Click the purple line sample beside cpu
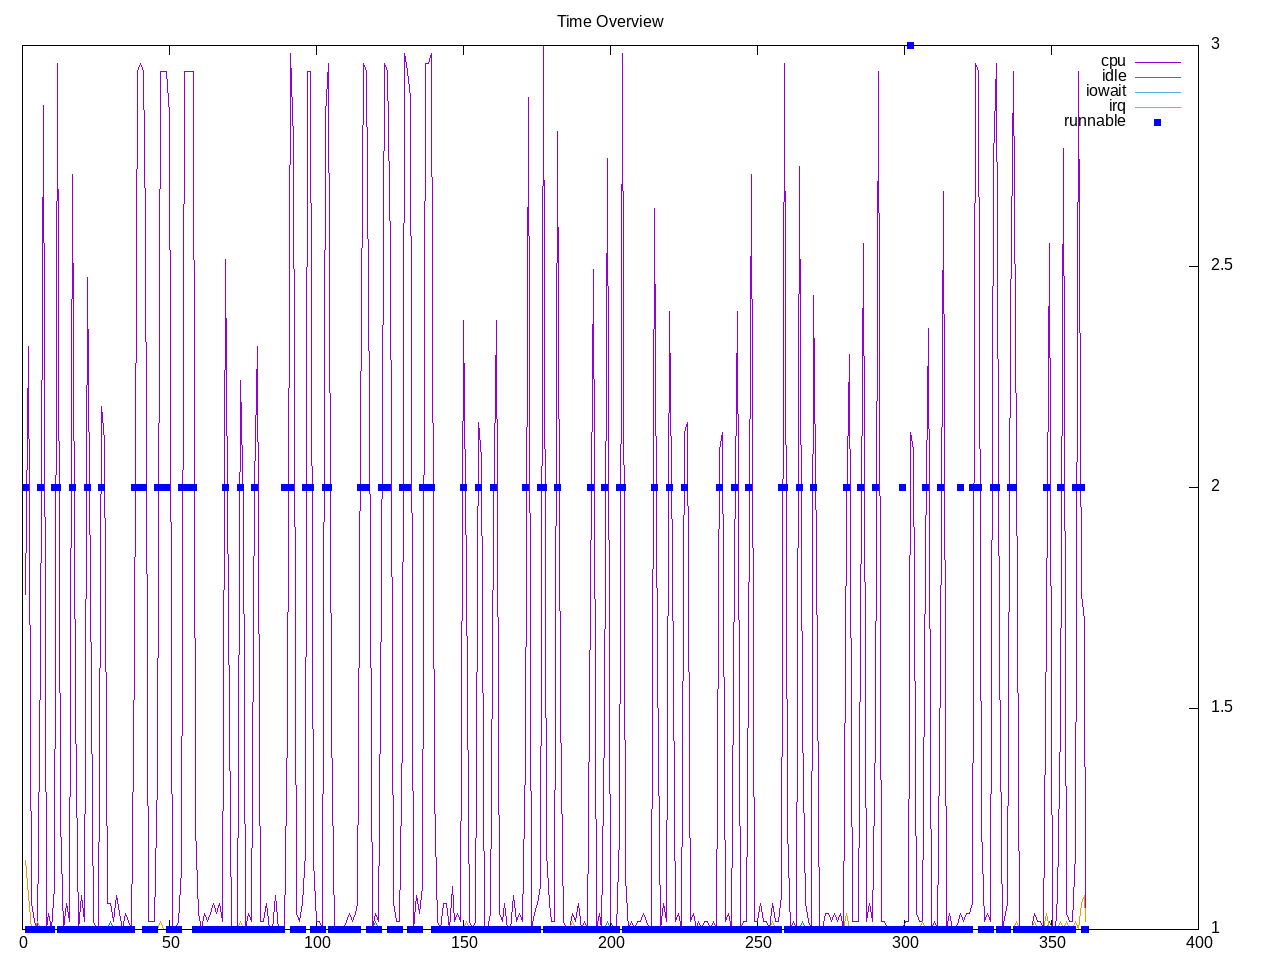Viewport: 1280px width, 960px height. coord(1157,62)
